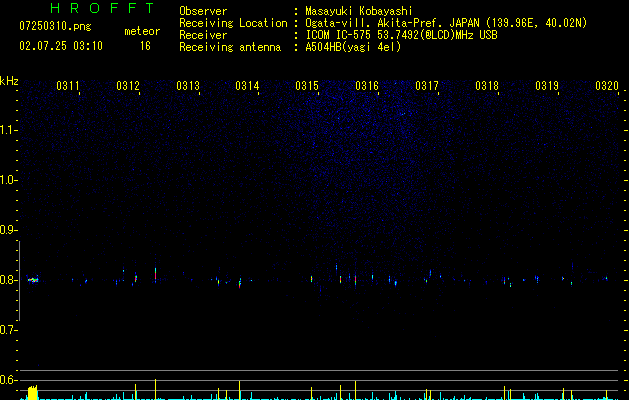This screenshot has height=400, width=629.
Task: Click the meteor count 16
Action: pyautogui.click(x=145, y=46)
